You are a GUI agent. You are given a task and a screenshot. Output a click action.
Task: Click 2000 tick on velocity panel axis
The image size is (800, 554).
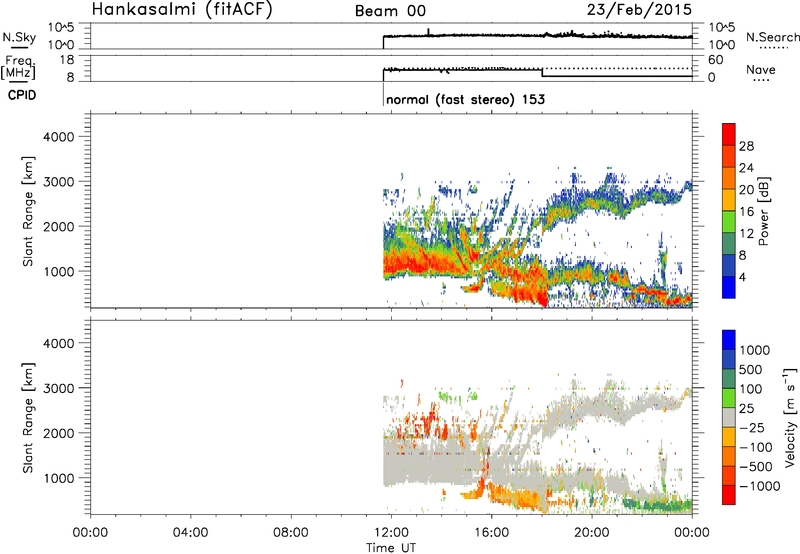click(59, 433)
